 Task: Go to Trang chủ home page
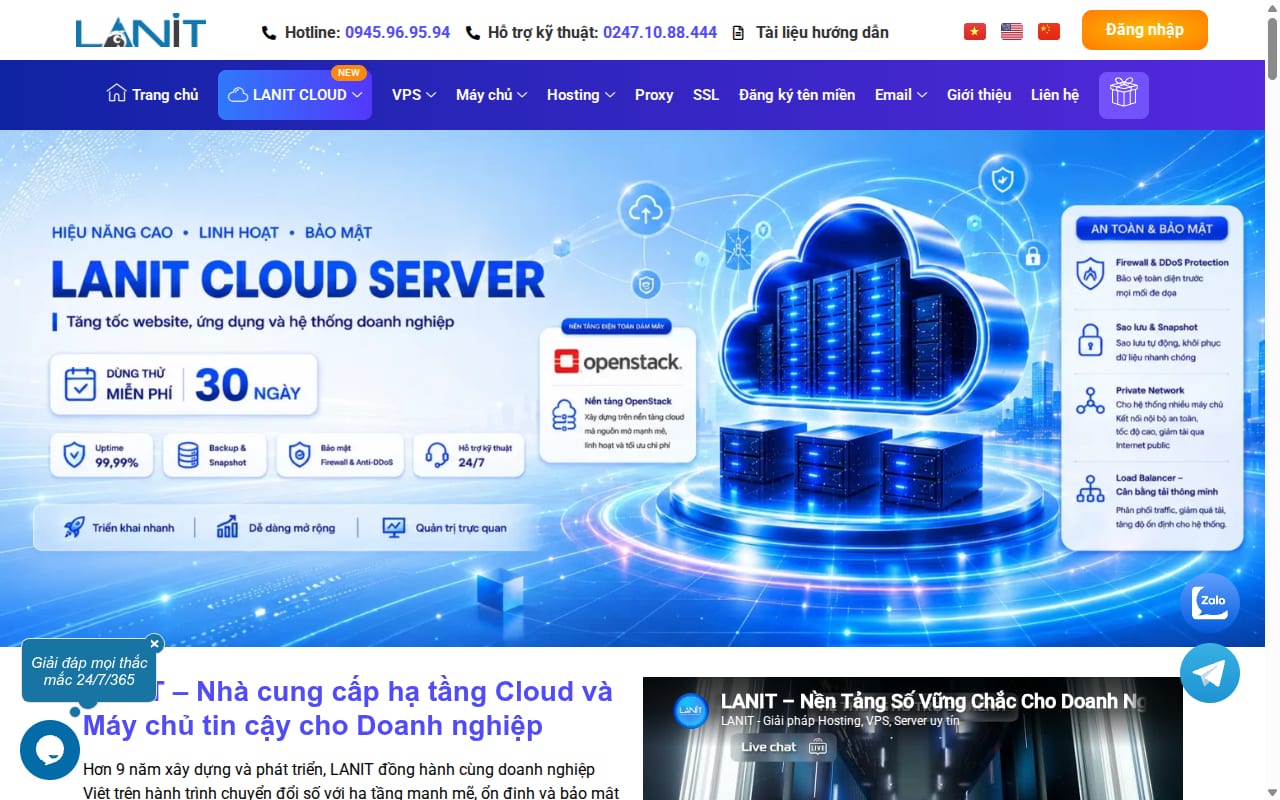point(153,95)
